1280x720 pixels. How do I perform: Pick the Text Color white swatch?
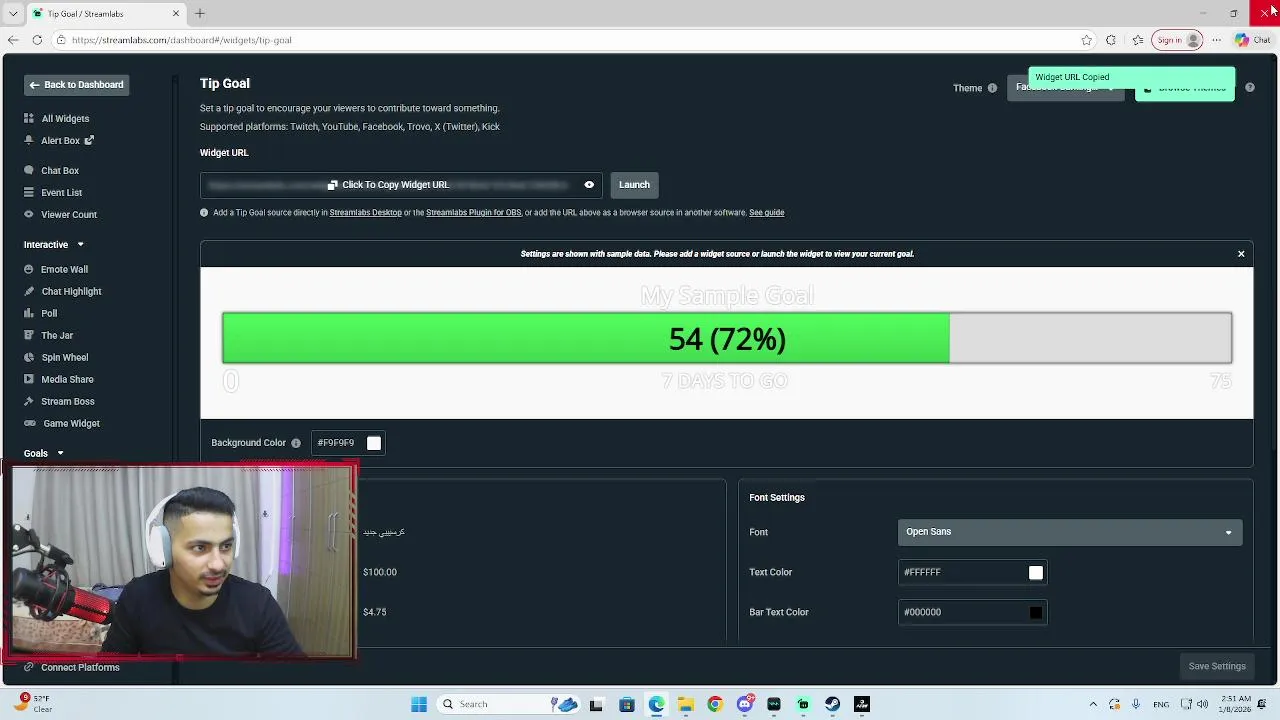coord(1036,572)
